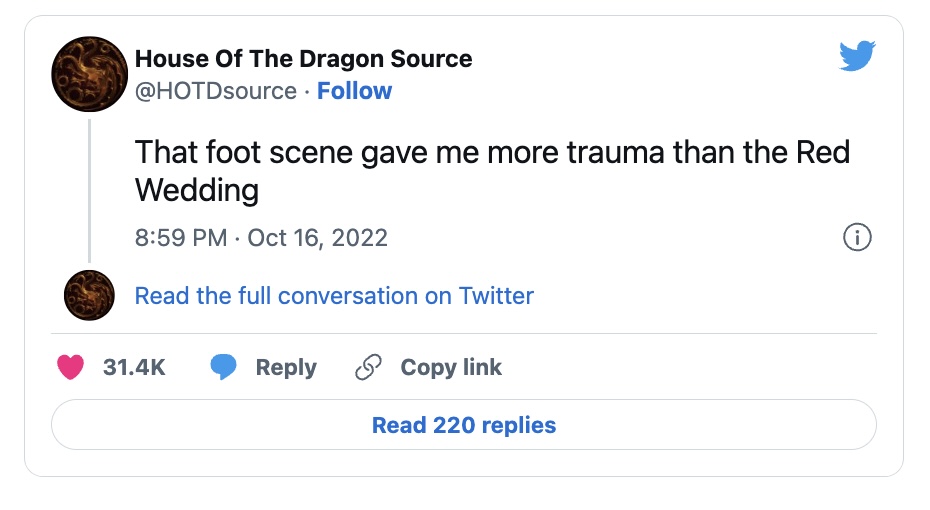Click the circled info icon
The image size is (930, 510).
click(x=858, y=238)
